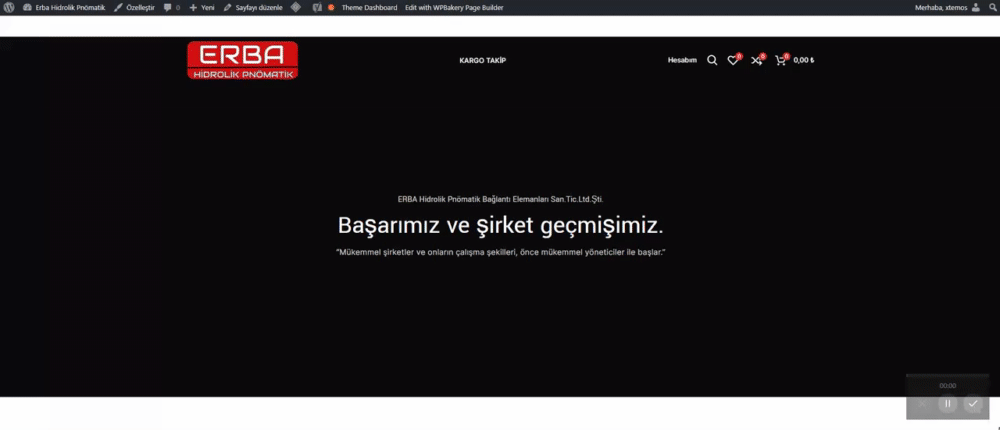Open the Yoast SEO admin bar icon

click(317, 8)
